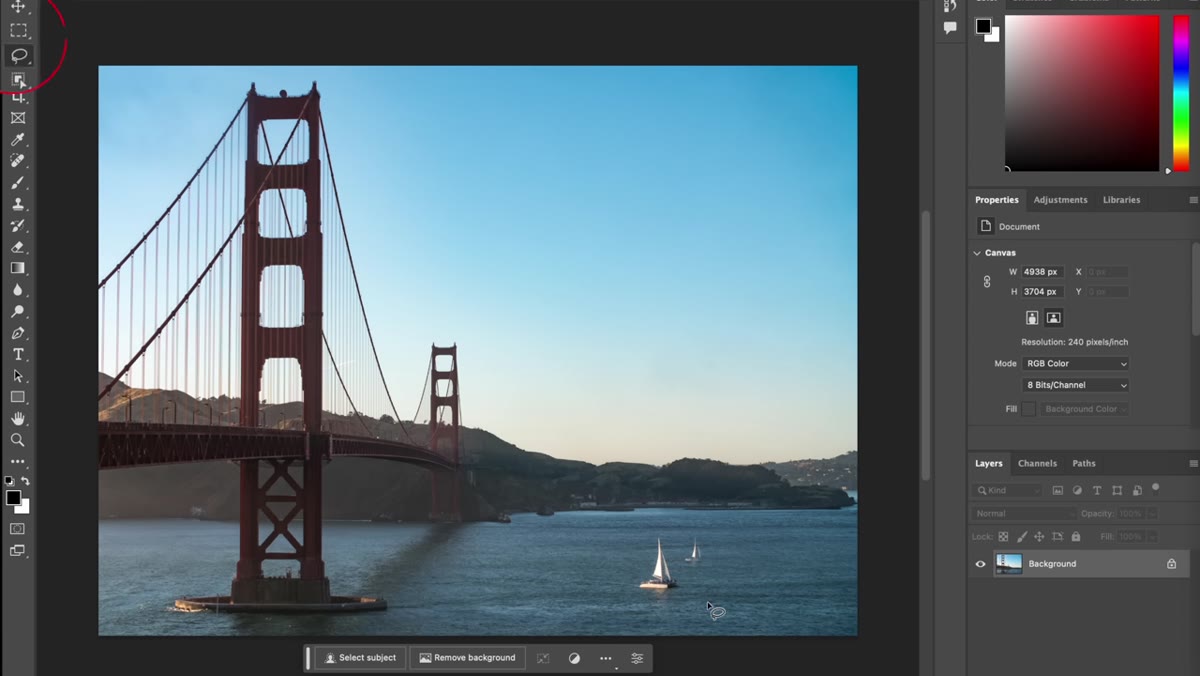1200x676 pixels.
Task: Select the Blur tool
Action: 18,290
